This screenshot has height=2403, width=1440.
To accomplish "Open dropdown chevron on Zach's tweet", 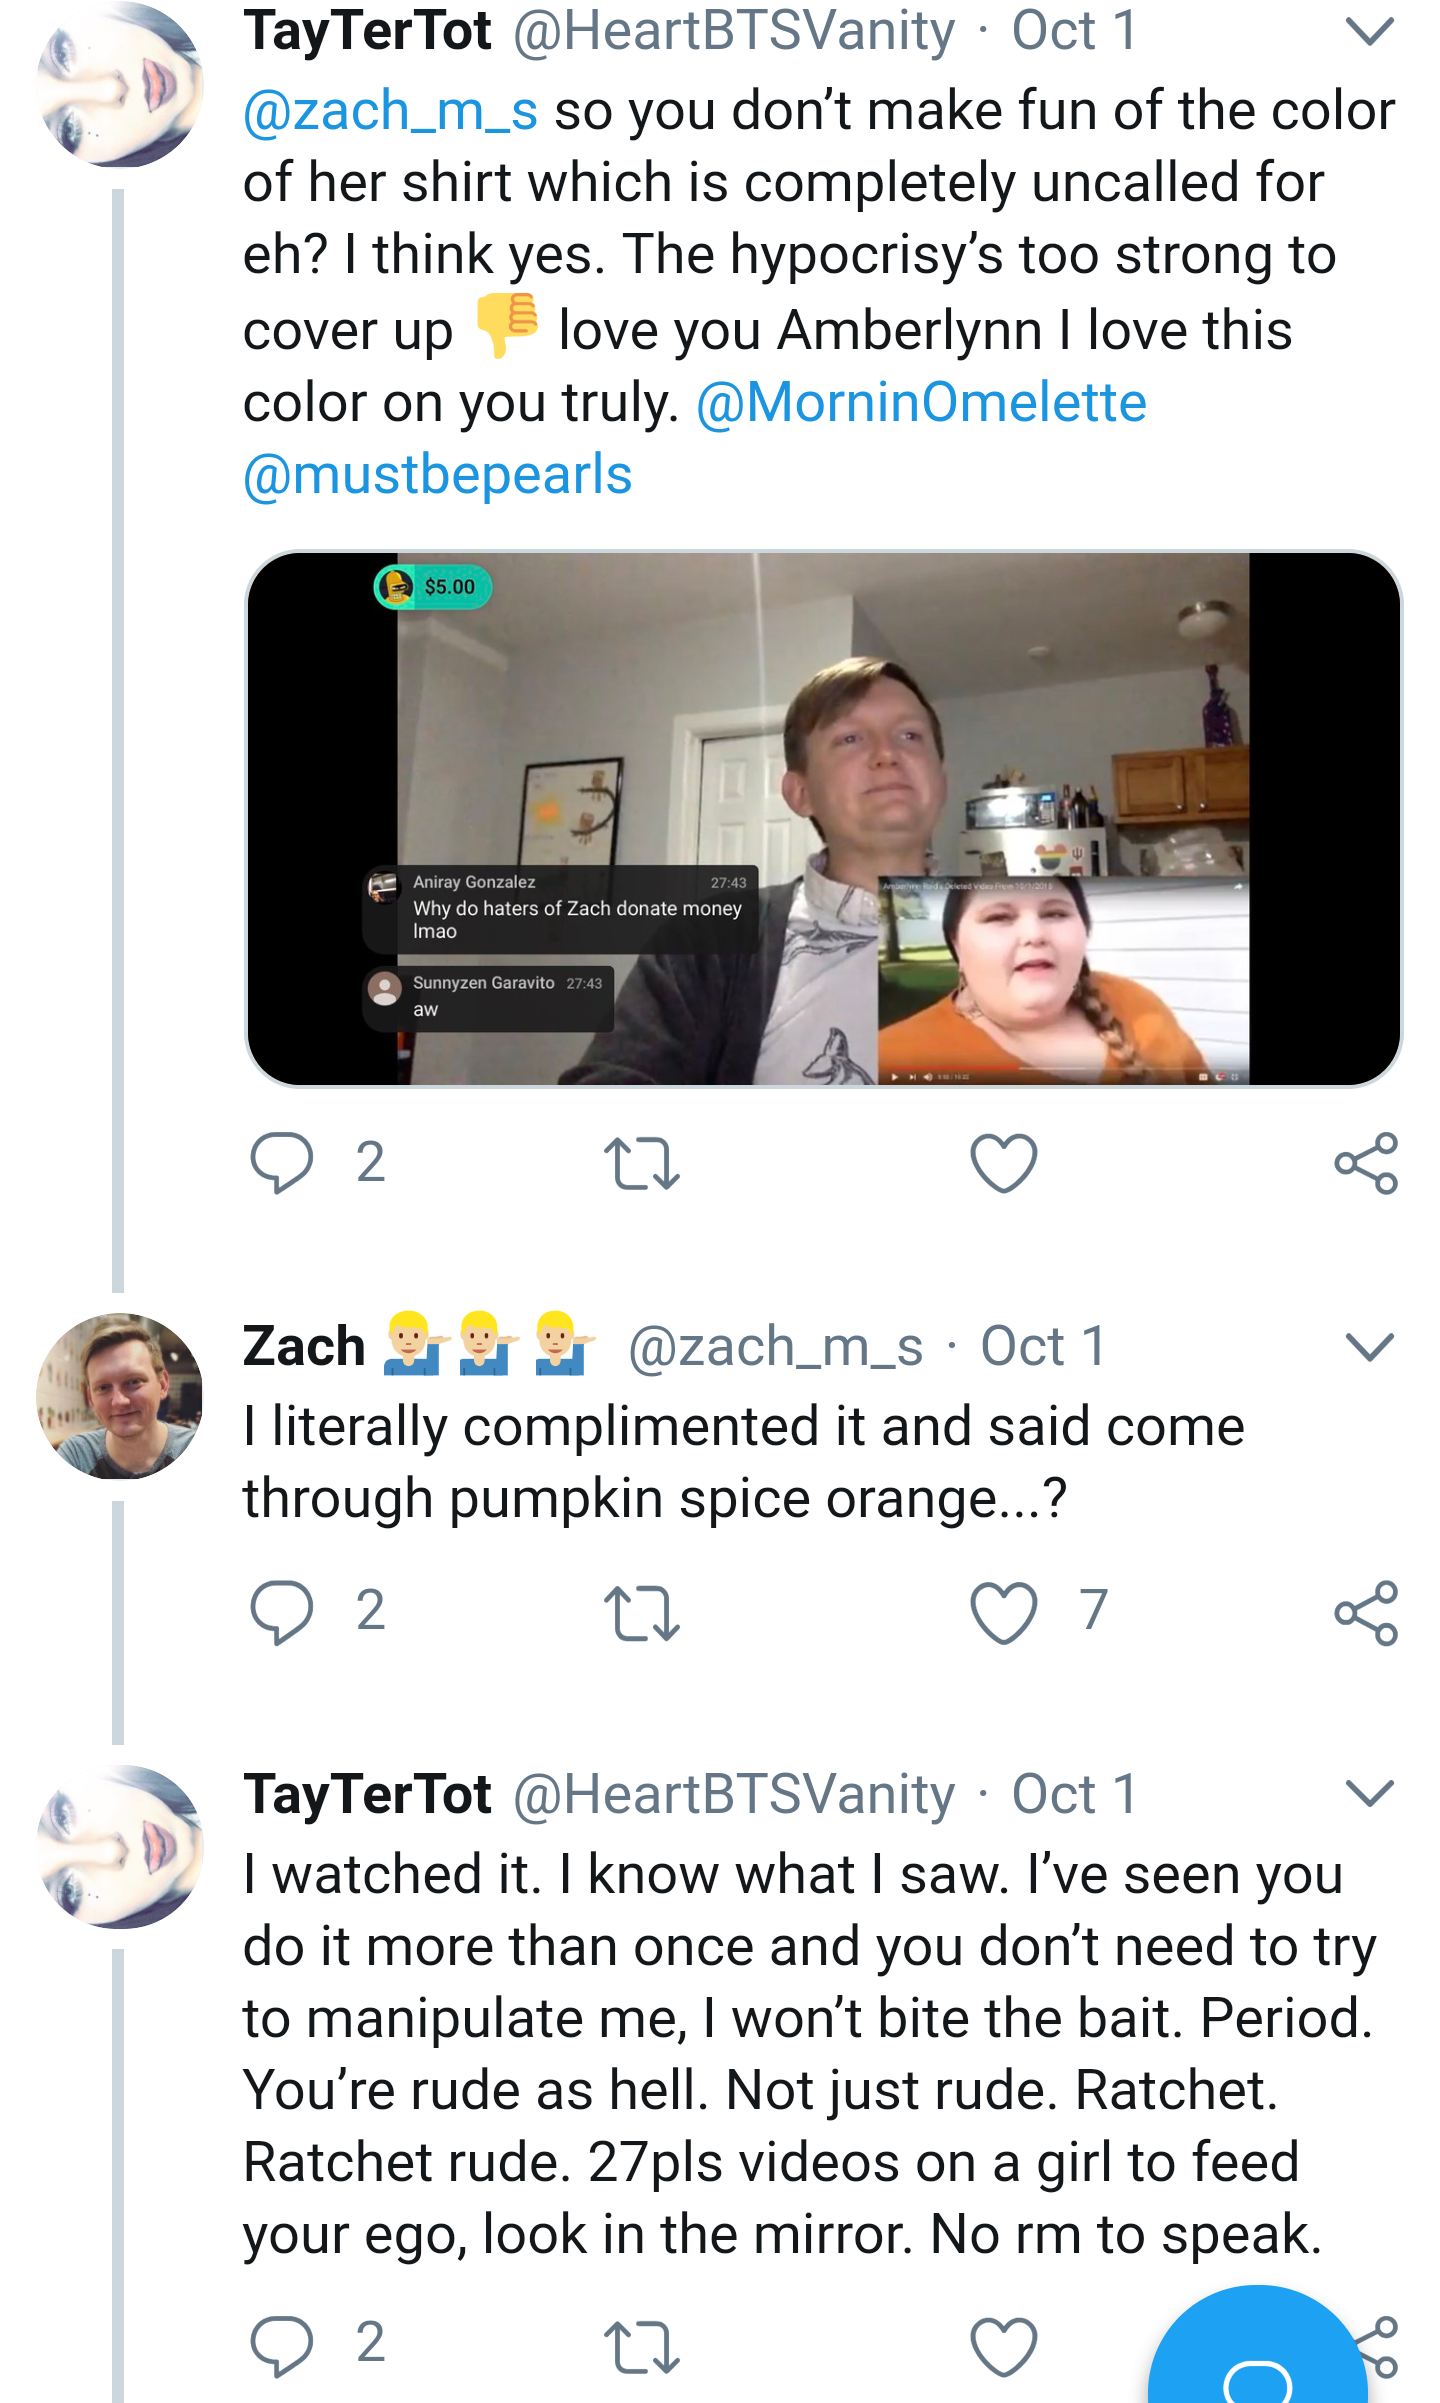I will click(x=1369, y=1347).
